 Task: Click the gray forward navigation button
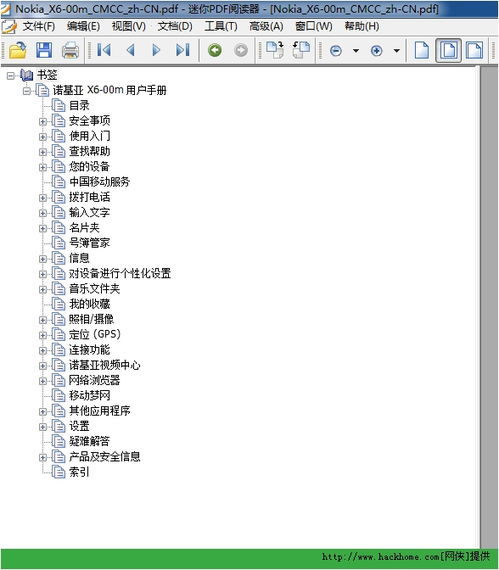tap(241, 50)
